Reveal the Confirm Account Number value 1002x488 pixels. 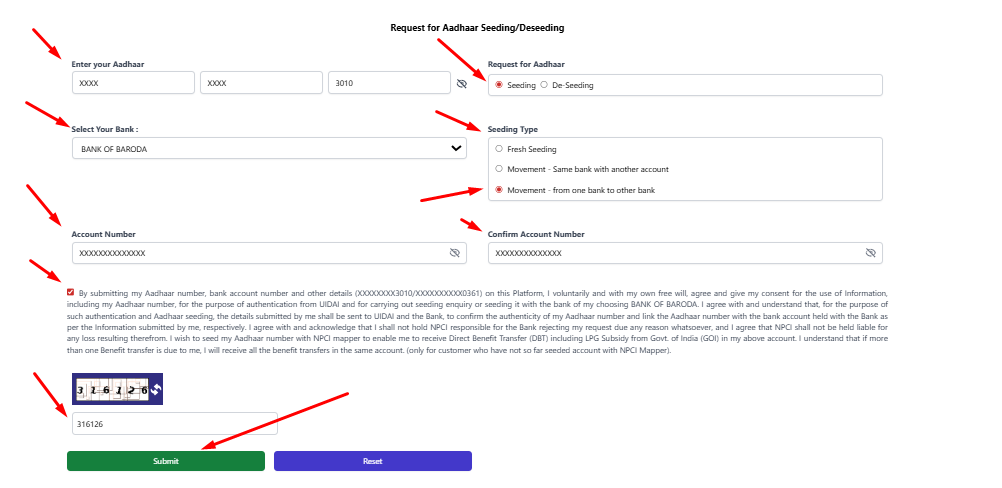pyautogui.click(x=870, y=253)
